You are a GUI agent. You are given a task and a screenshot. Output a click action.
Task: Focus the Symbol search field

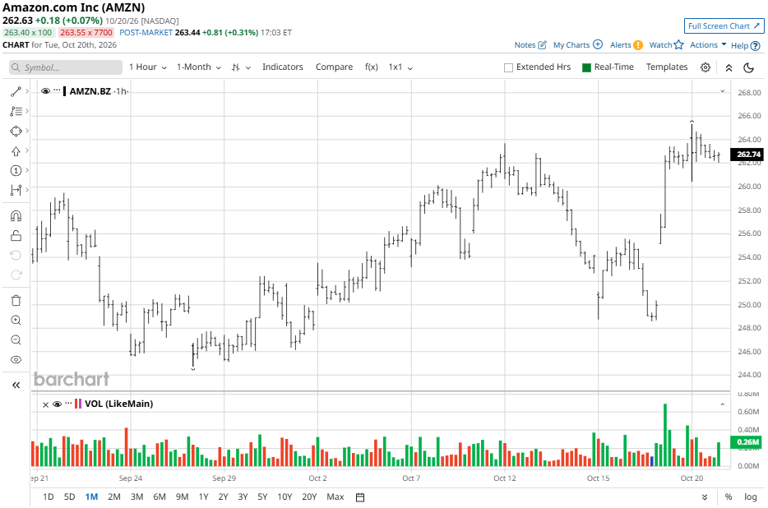coord(66,68)
